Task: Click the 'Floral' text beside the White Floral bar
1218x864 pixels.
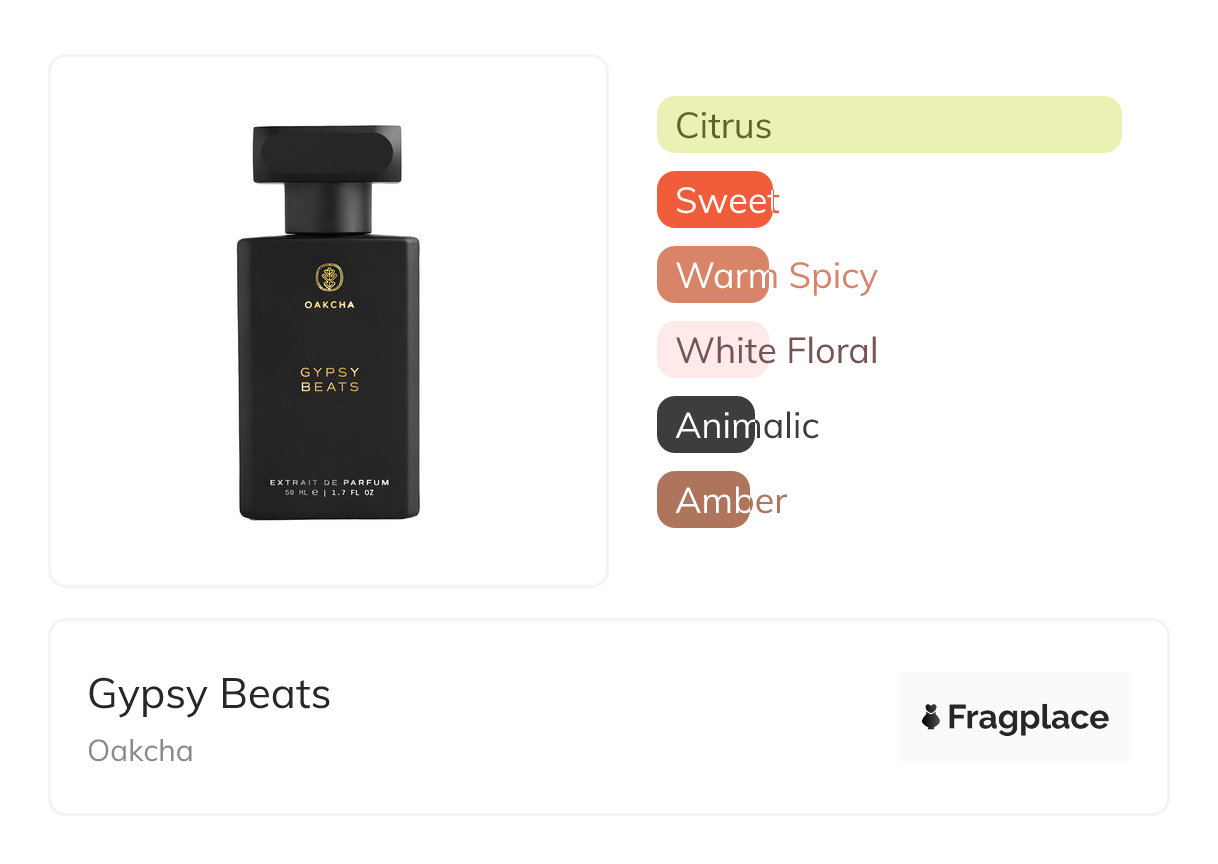Action: click(x=832, y=350)
